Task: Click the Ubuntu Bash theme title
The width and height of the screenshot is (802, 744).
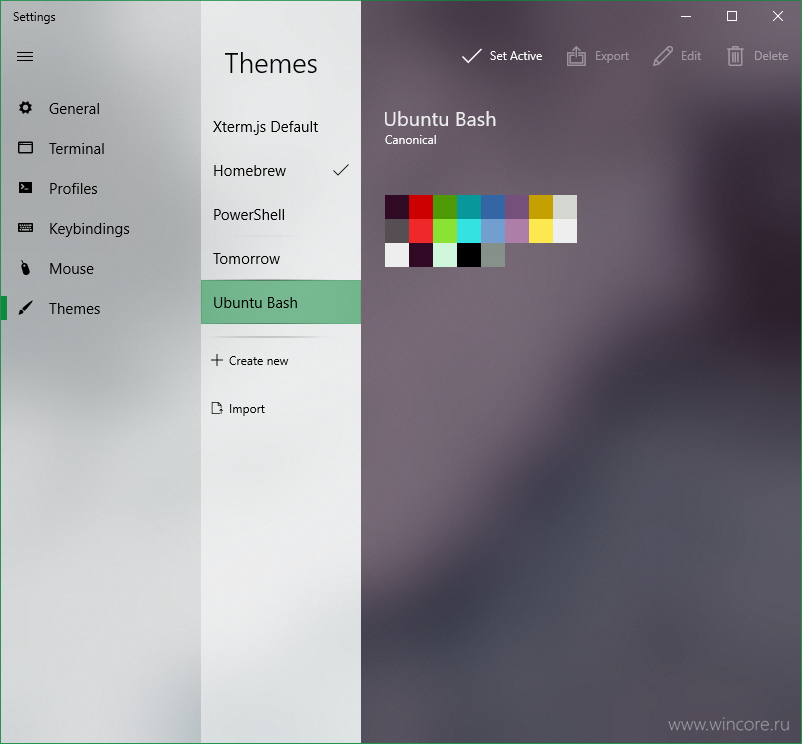Action: pyautogui.click(x=440, y=119)
